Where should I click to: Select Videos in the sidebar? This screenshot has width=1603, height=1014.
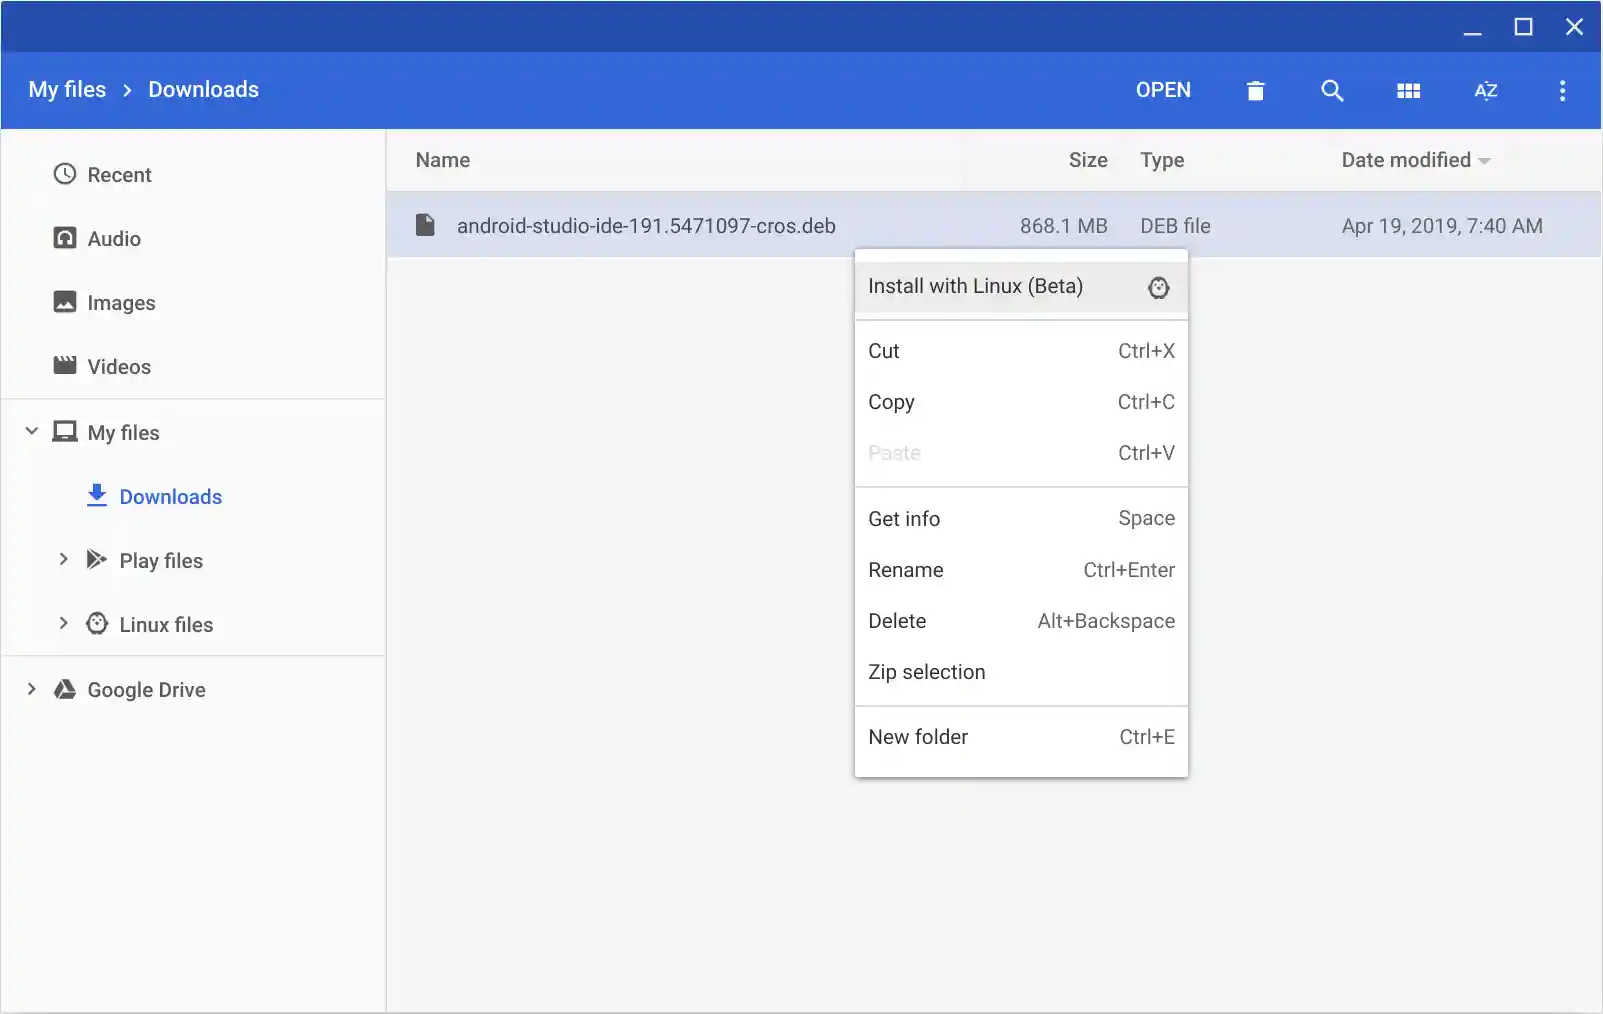click(x=119, y=366)
